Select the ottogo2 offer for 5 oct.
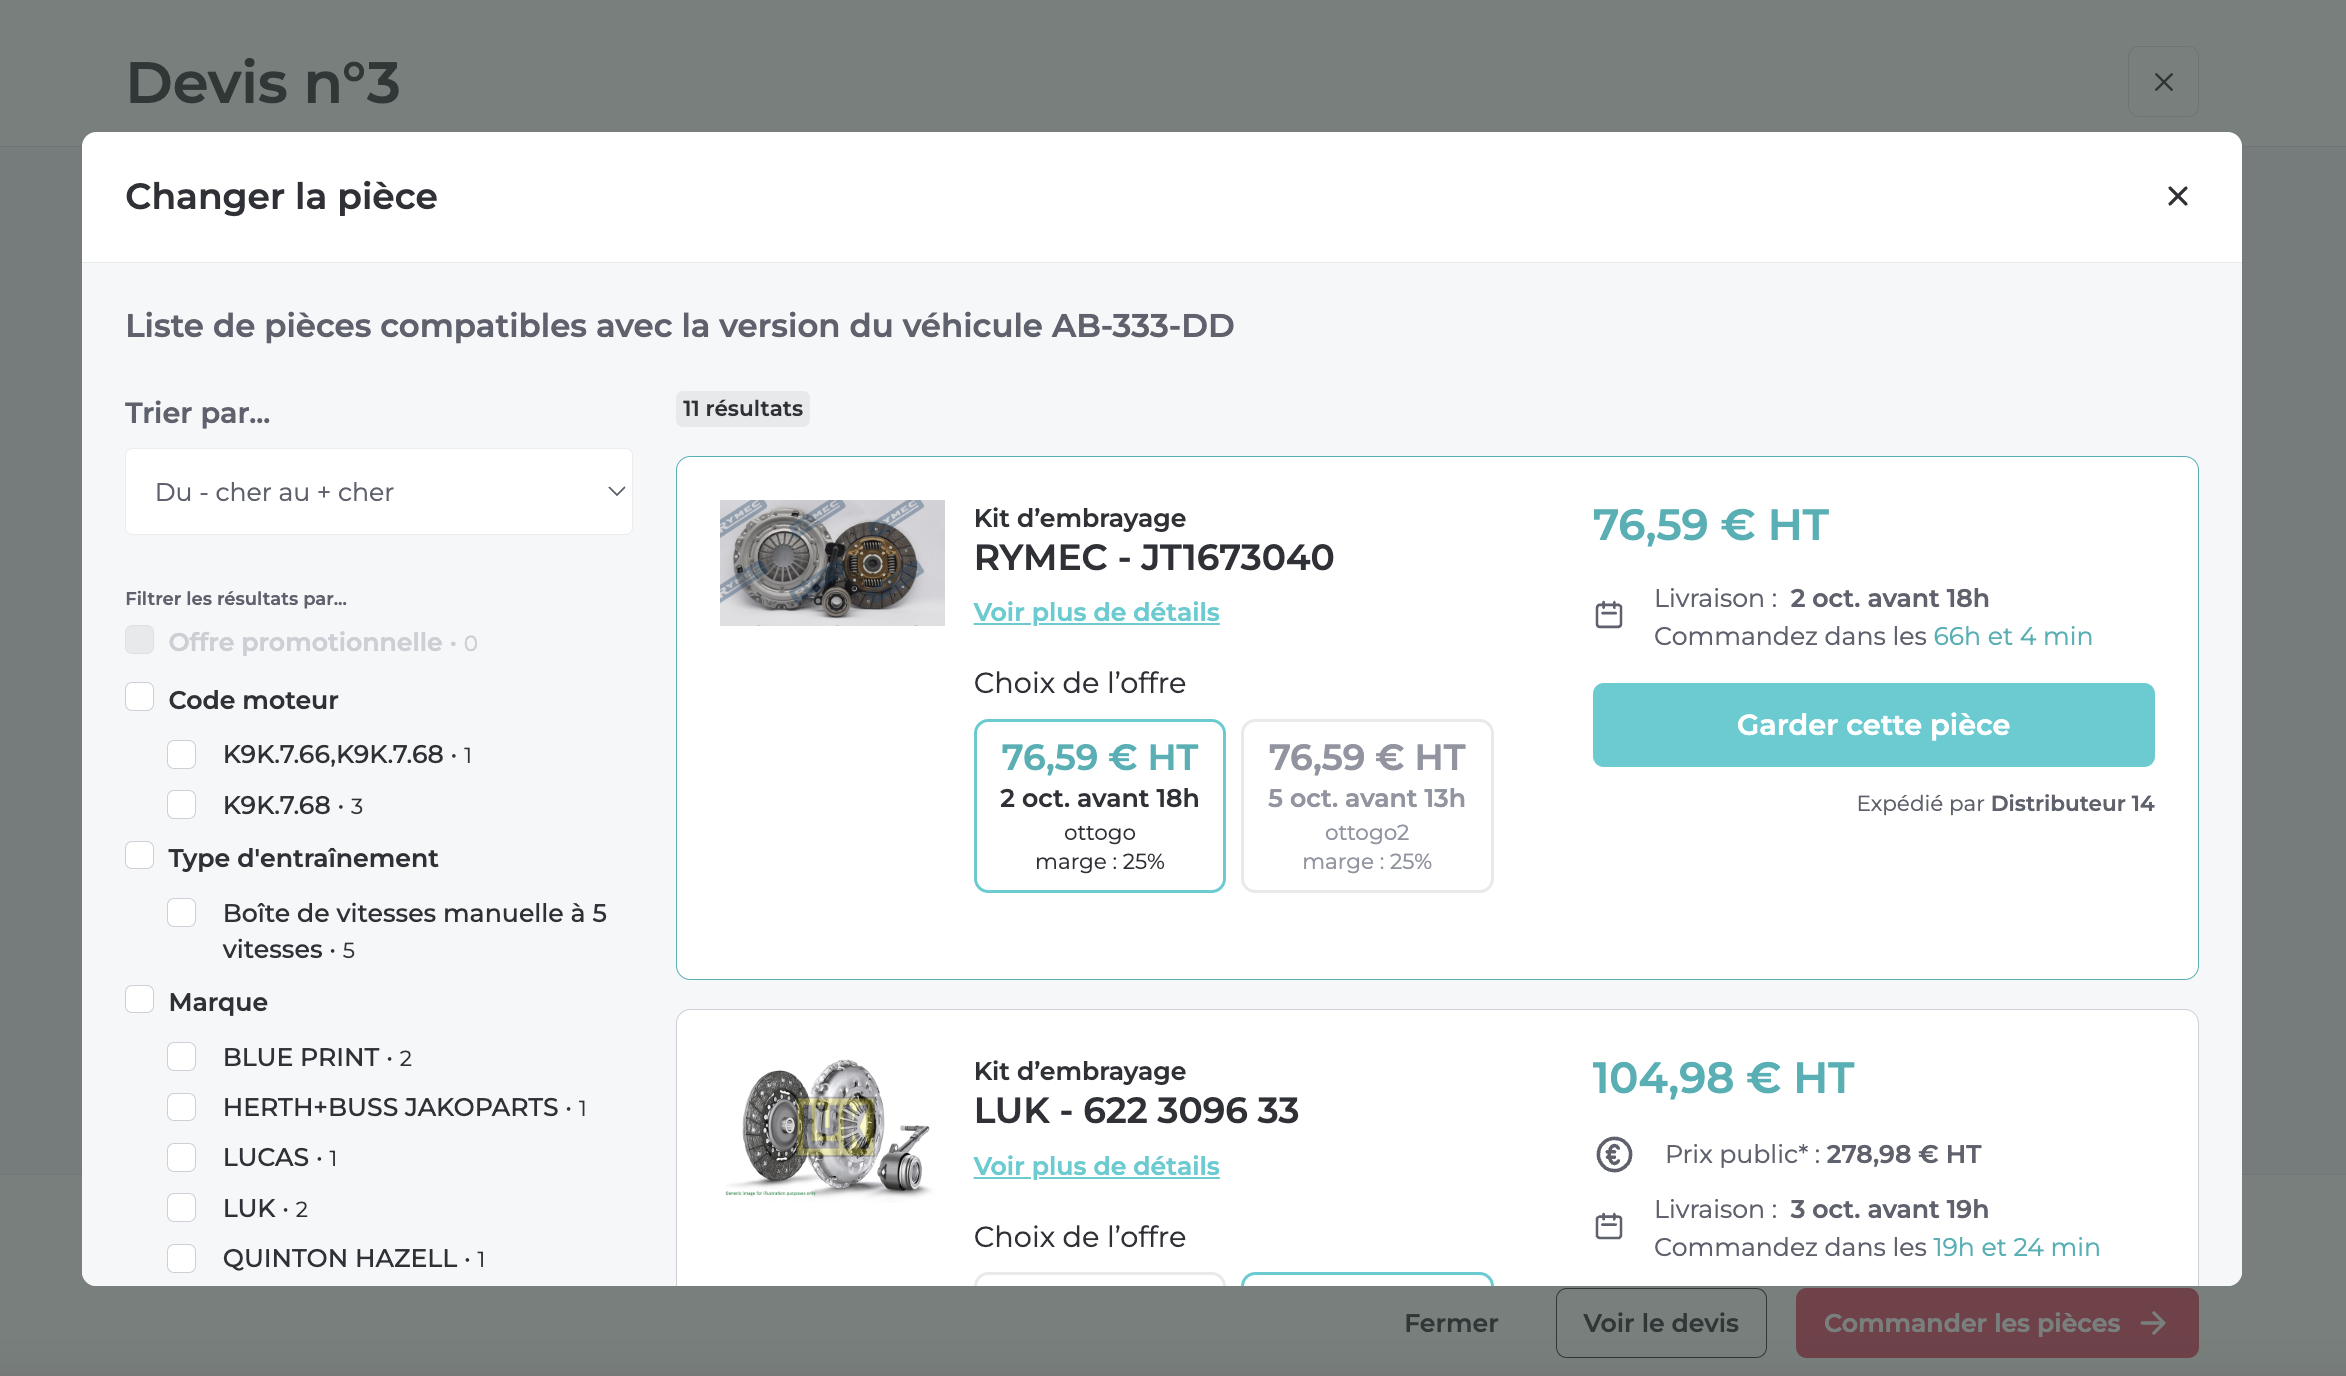The width and height of the screenshot is (2346, 1376). 1366,806
